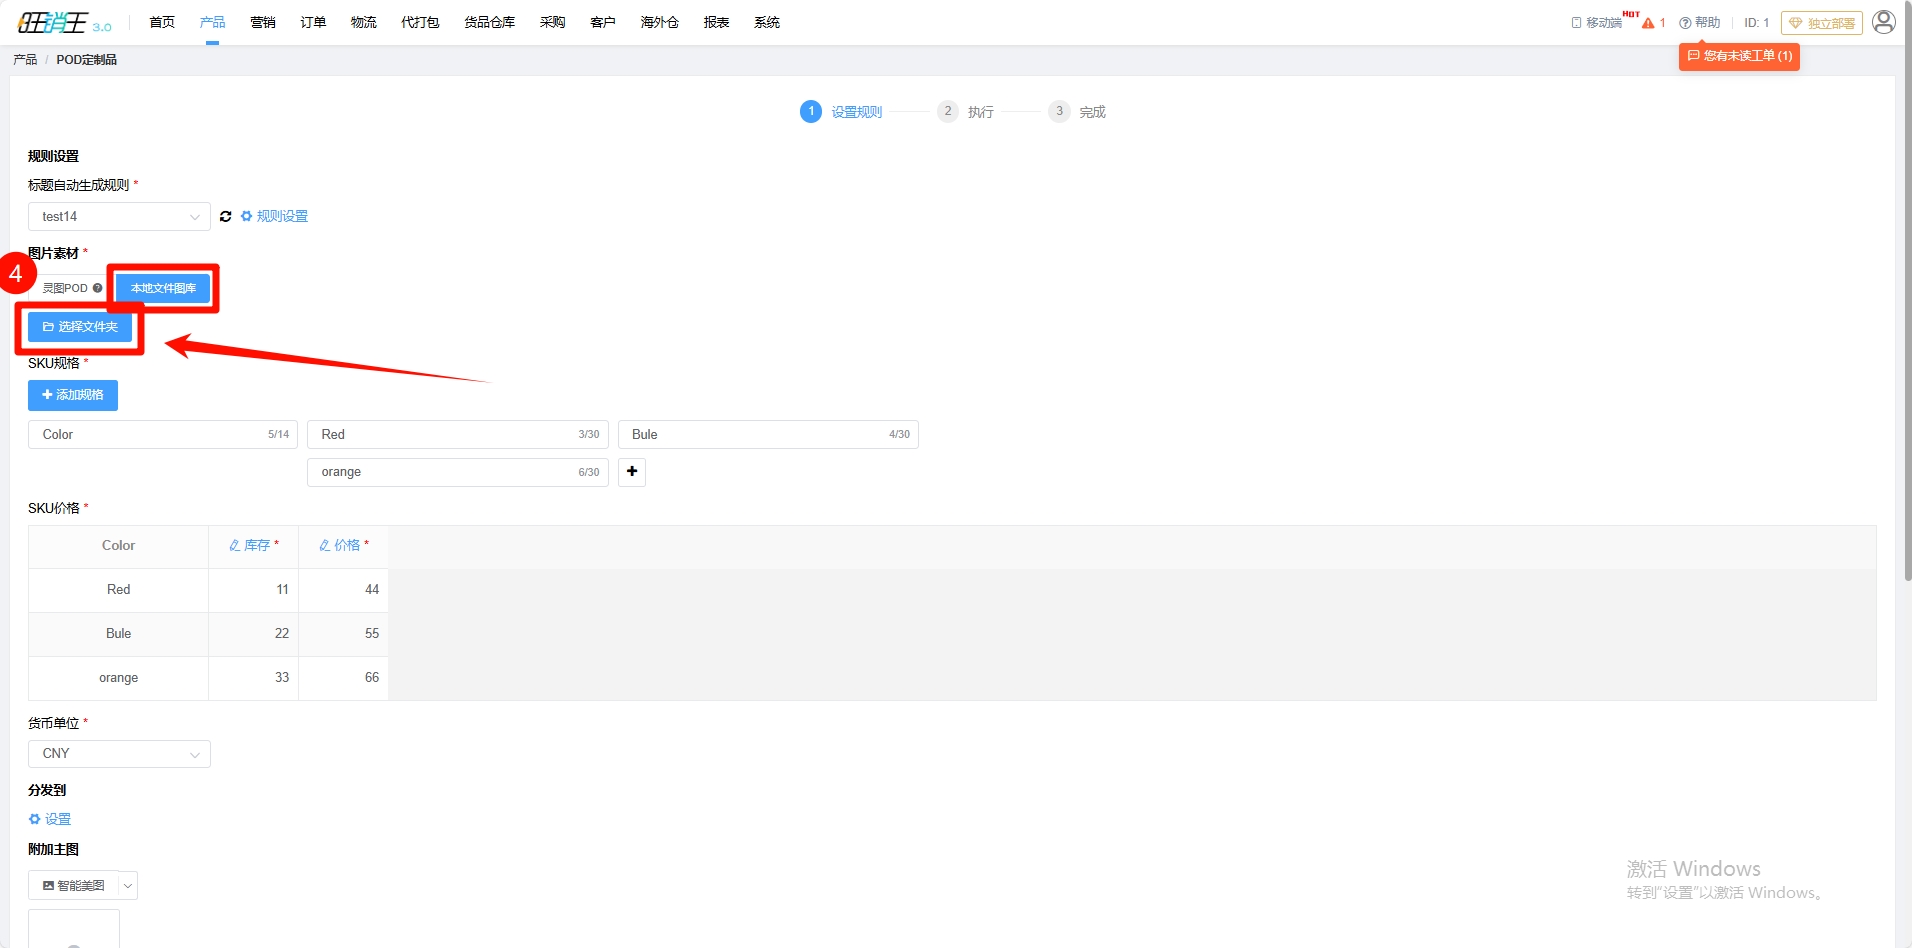Open the 帮助 help icon in header
The image size is (1912, 948).
tap(1685, 23)
